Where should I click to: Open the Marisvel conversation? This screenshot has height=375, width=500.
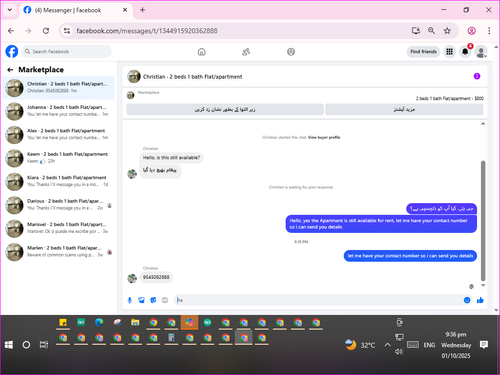click(x=59, y=228)
